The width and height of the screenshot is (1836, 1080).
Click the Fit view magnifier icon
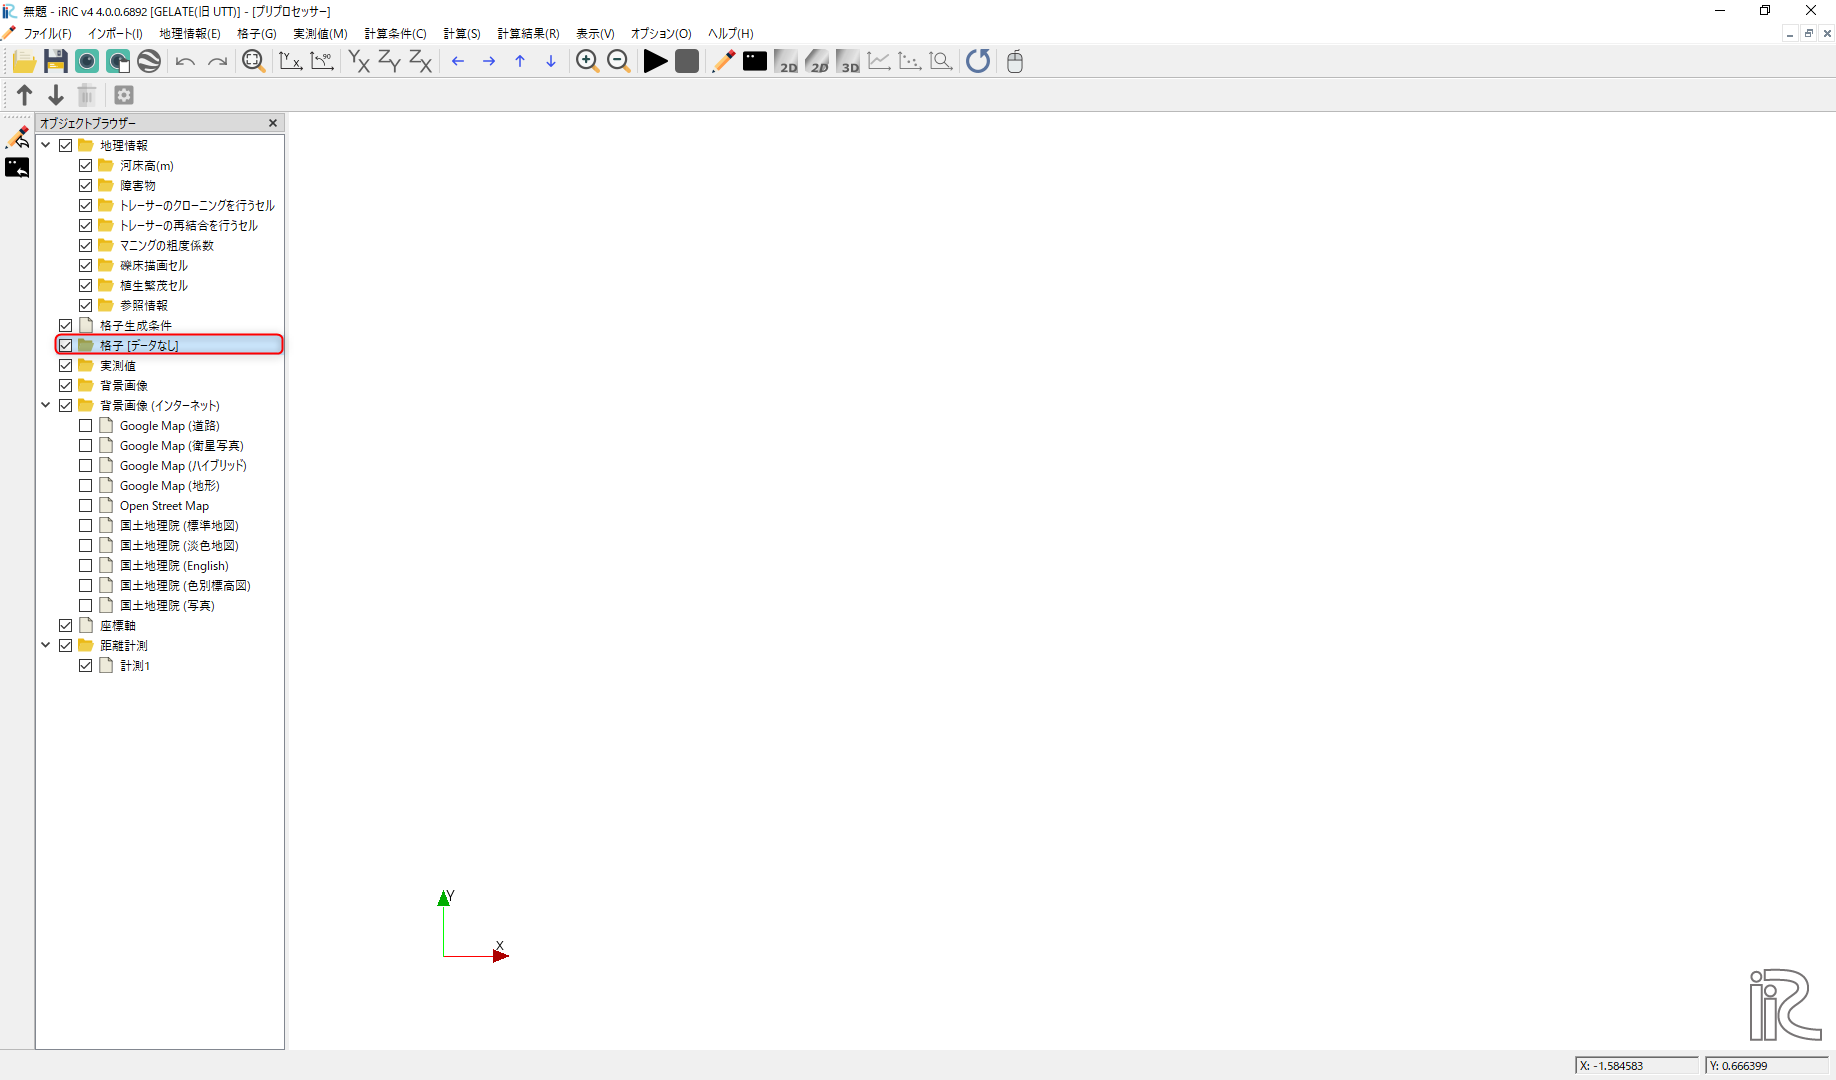point(253,62)
